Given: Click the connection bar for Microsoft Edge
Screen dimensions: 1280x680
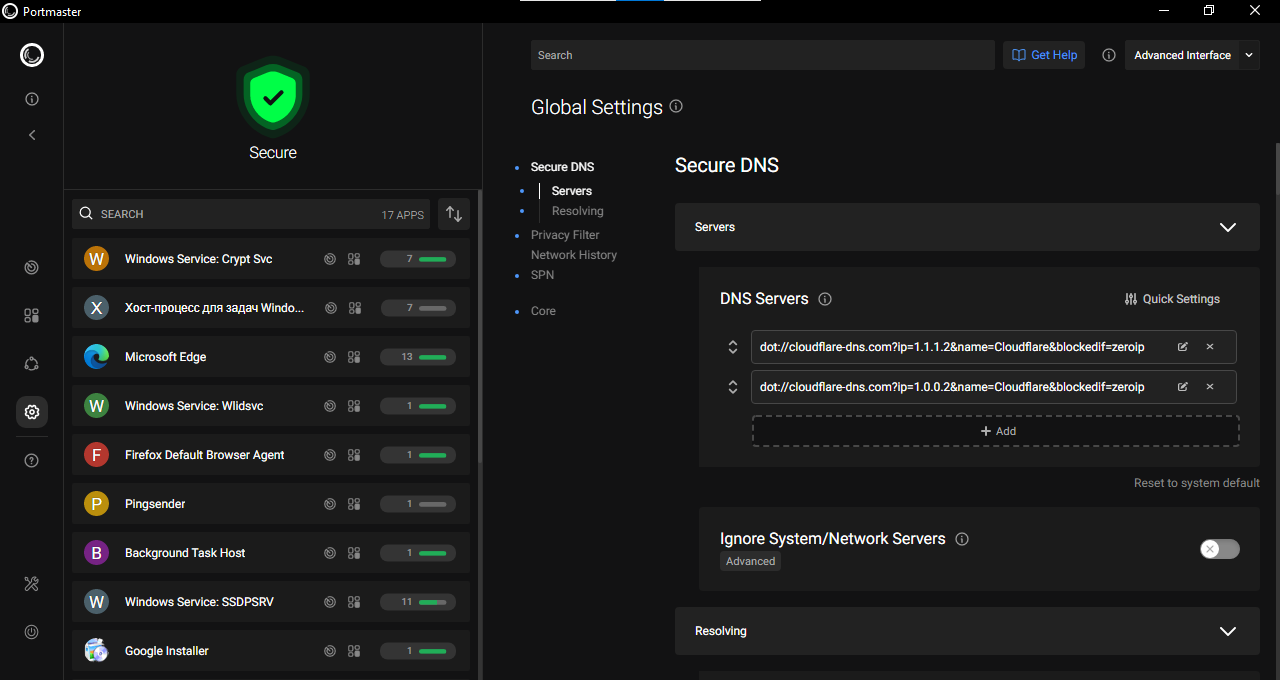Looking at the screenshot, I should point(418,357).
